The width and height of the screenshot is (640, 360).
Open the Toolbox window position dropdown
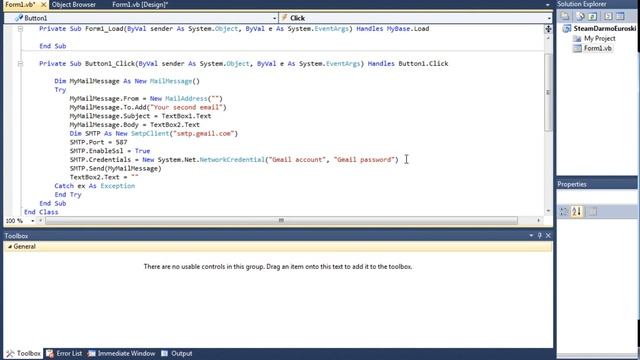point(531,236)
